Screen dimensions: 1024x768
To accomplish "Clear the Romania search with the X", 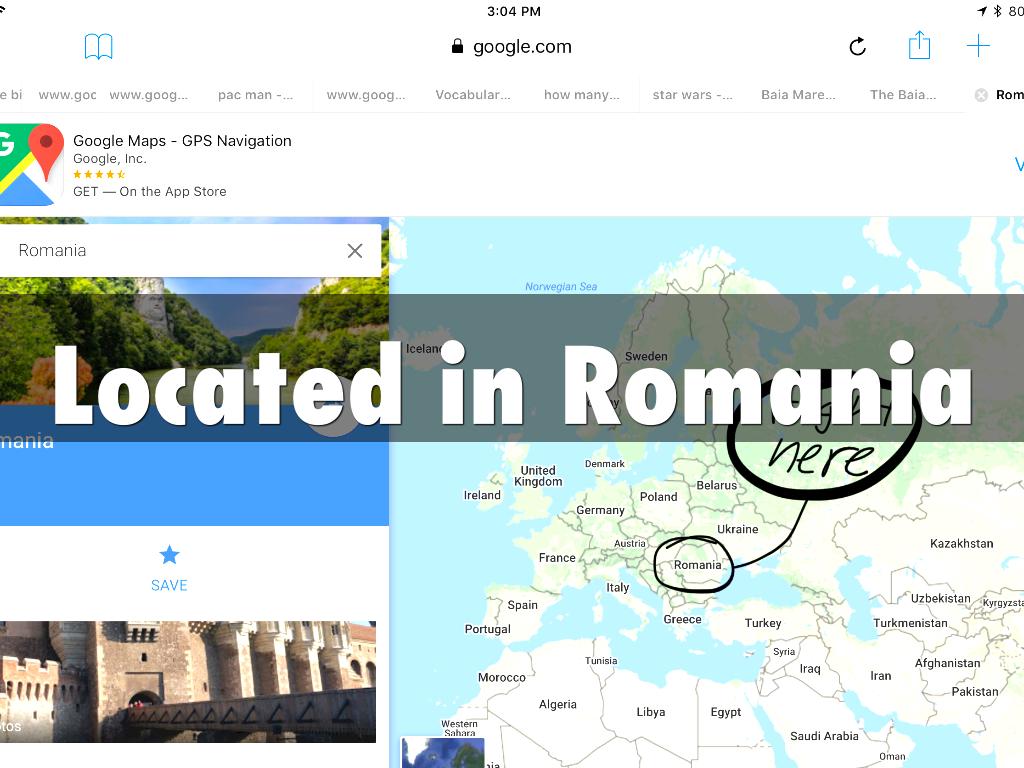I will click(x=355, y=251).
